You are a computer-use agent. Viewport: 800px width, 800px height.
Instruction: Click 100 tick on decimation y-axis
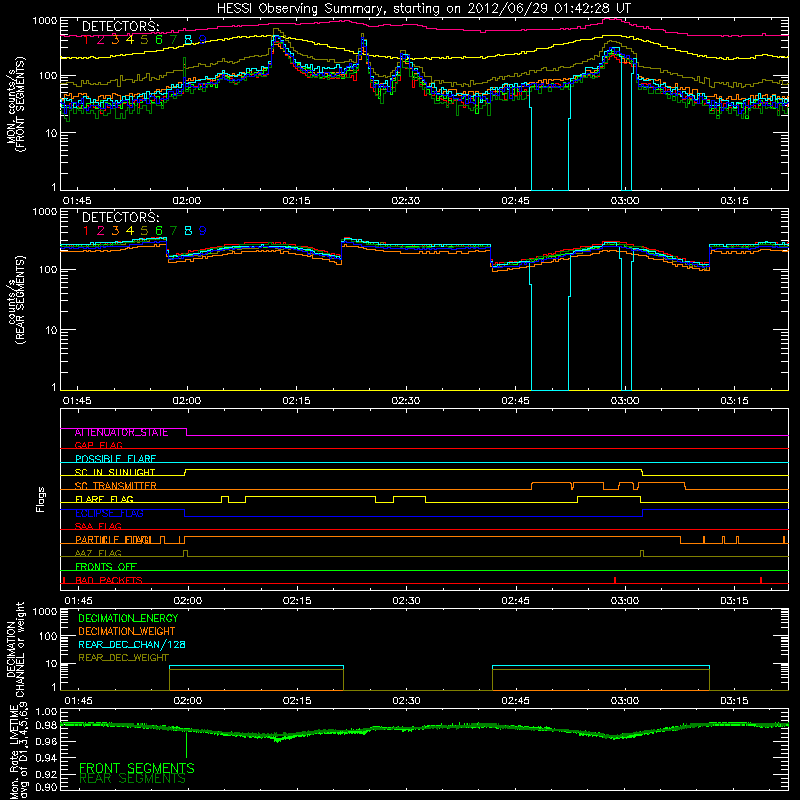47,636
